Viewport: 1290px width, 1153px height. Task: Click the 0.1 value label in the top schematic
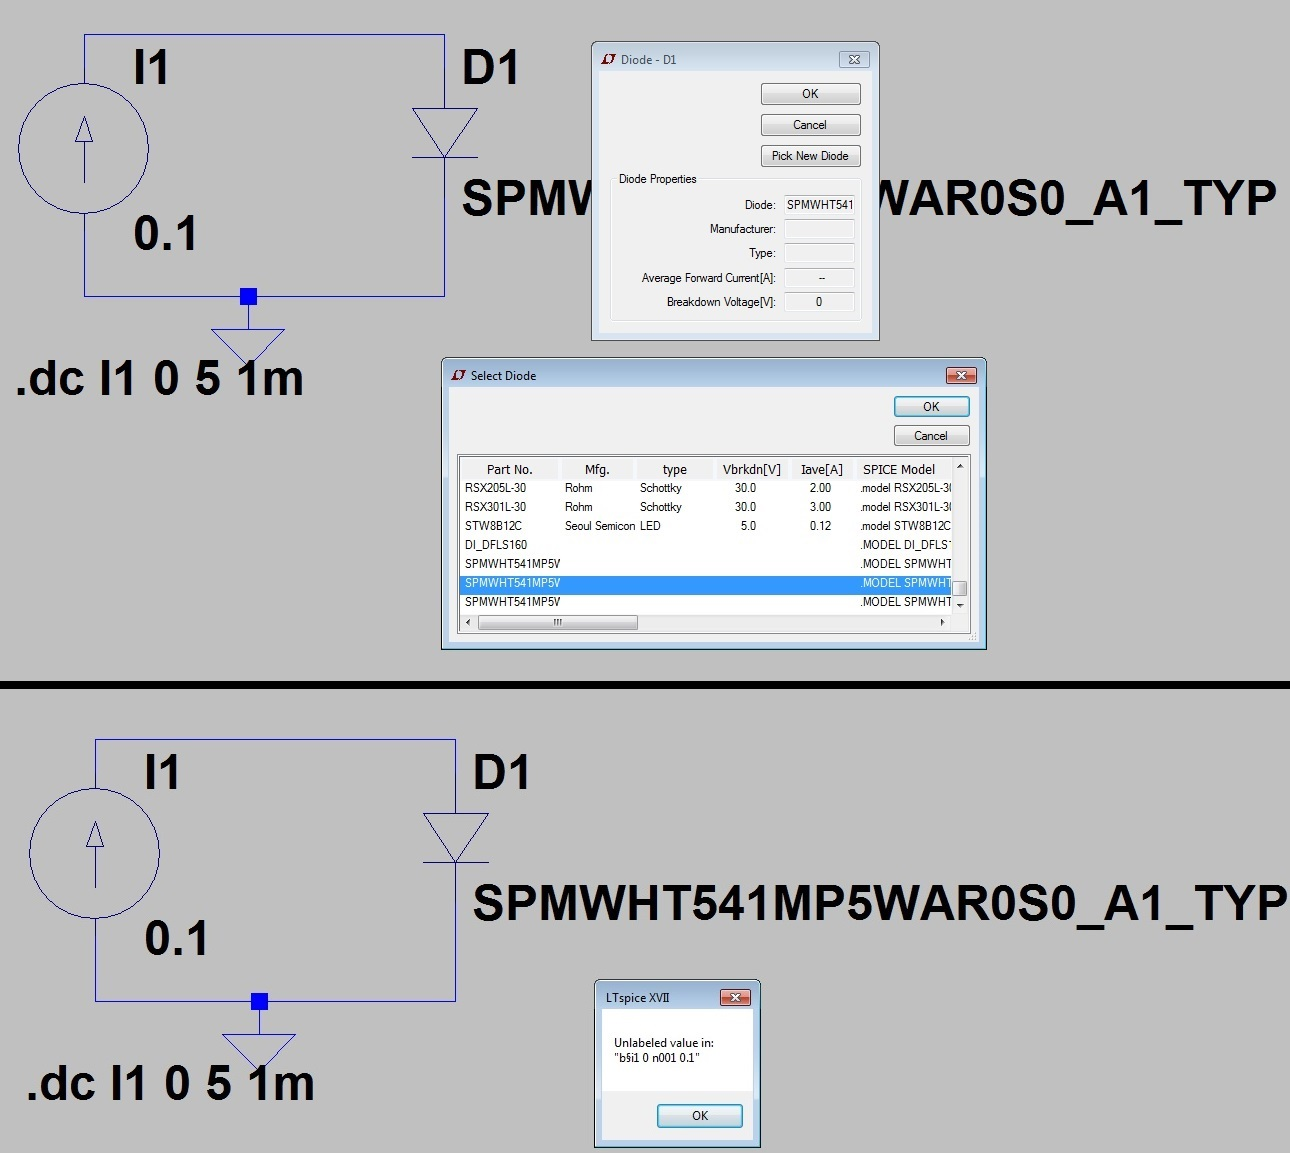(165, 233)
